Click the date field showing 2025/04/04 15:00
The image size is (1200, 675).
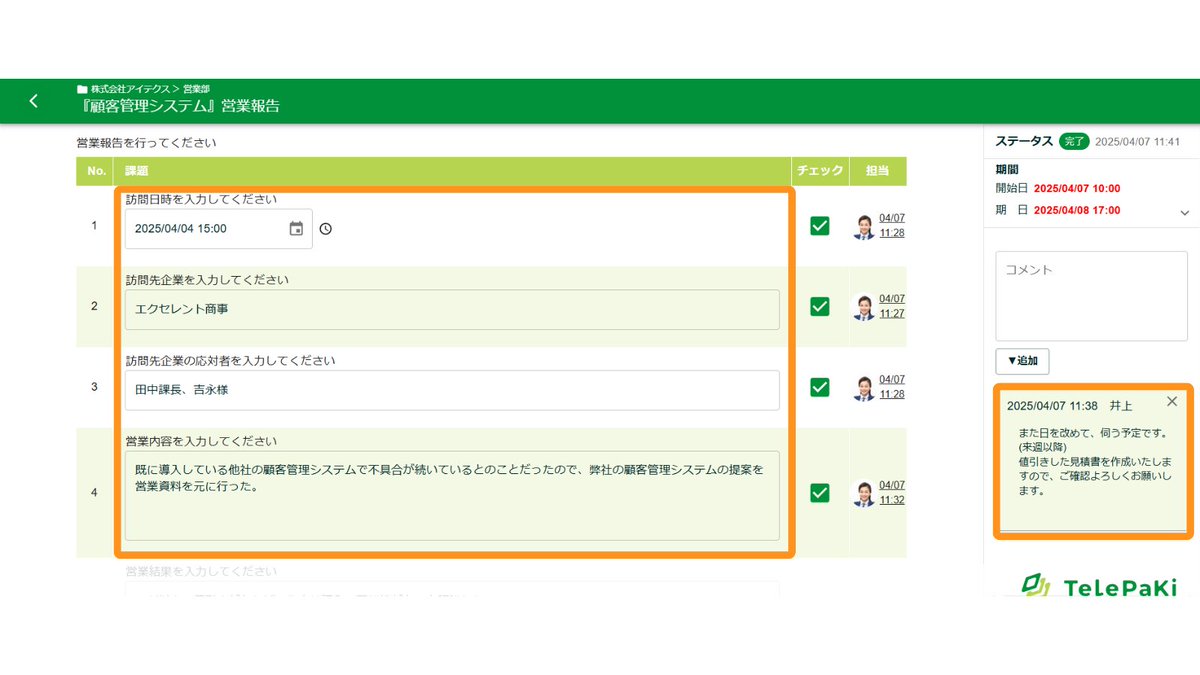pos(218,229)
